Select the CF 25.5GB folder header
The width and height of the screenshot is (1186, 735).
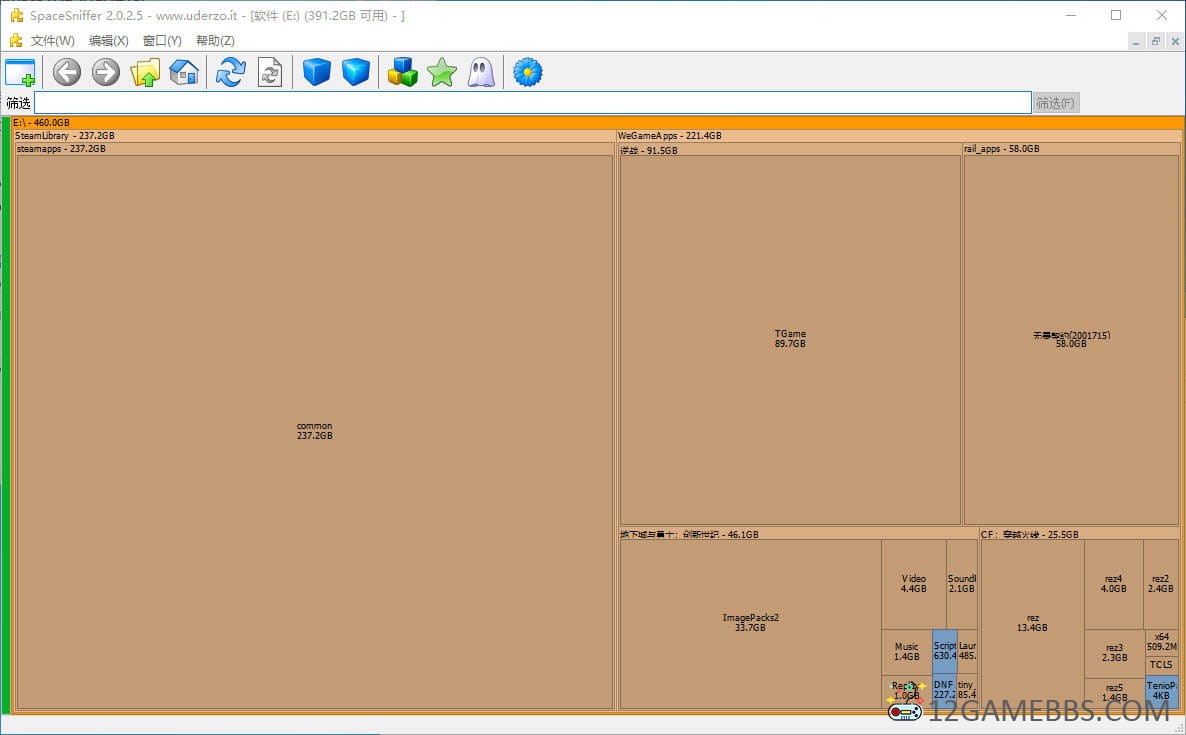coord(1079,534)
